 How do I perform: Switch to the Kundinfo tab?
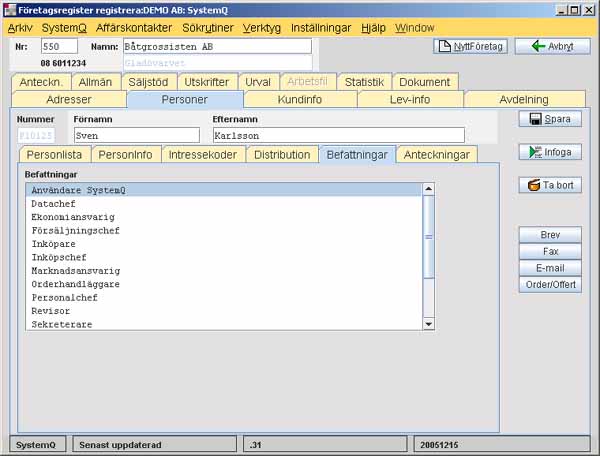coord(300,99)
